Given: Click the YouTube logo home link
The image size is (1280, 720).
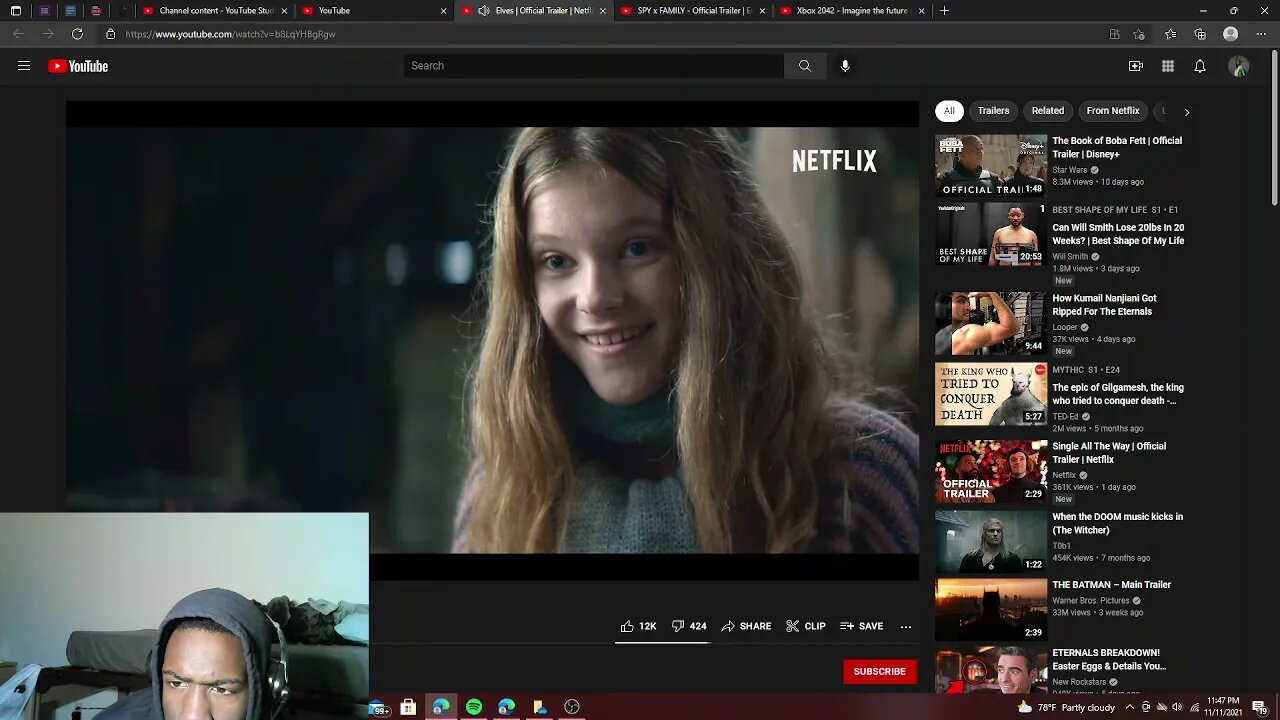Looking at the screenshot, I should tap(78, 66).
